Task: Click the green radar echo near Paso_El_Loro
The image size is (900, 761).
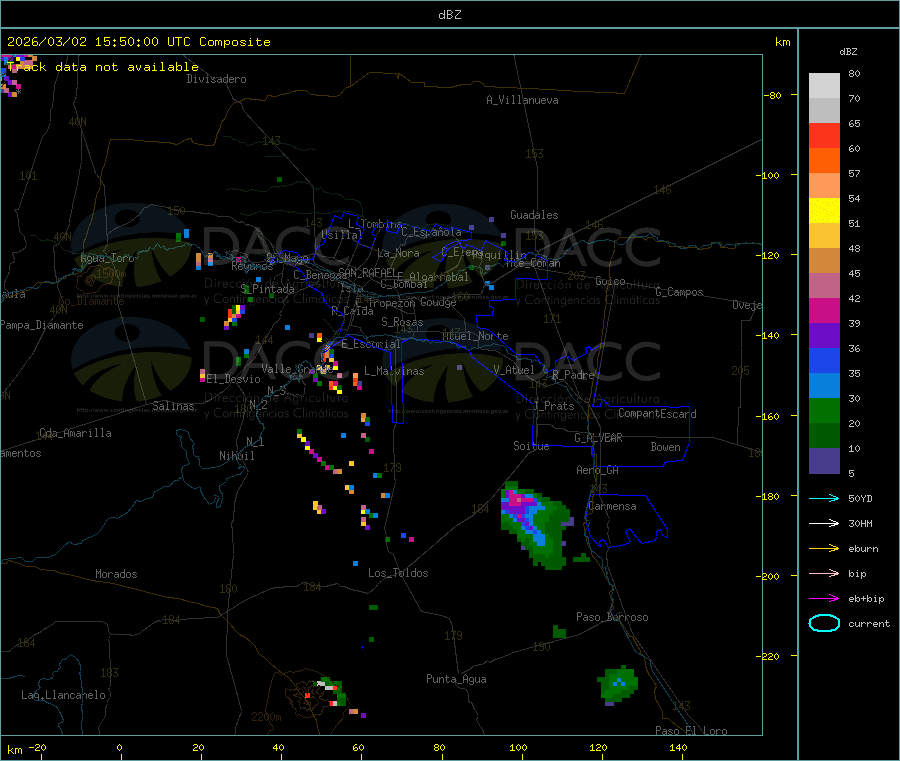Action: [x=618, y=685]
